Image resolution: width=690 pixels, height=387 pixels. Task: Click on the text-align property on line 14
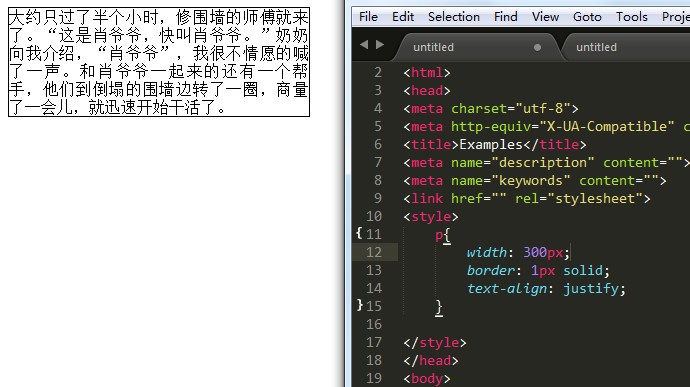(x=507, y=288)
